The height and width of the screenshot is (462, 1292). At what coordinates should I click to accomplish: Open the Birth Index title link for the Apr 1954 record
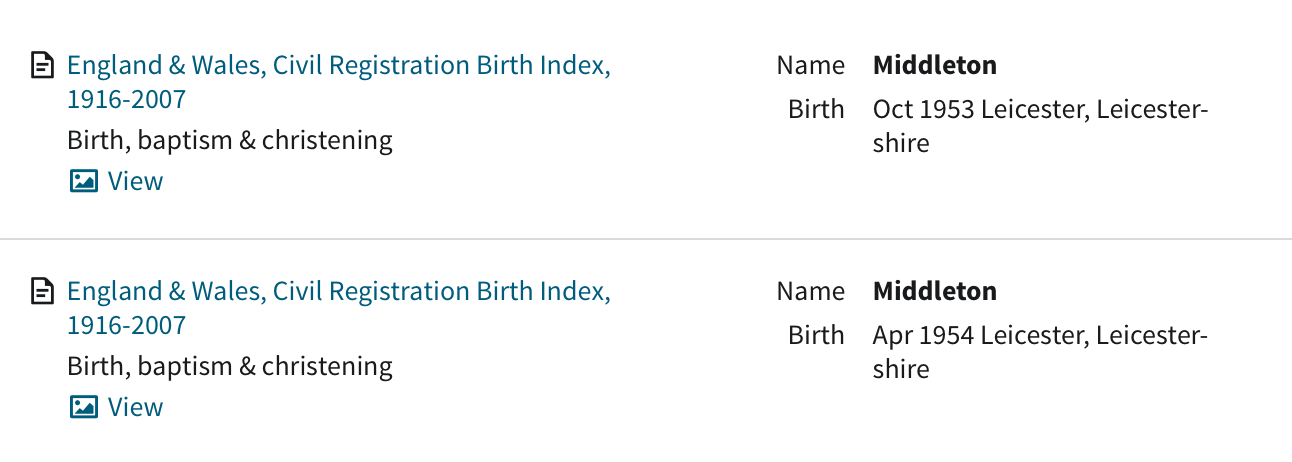coord(338,308)
